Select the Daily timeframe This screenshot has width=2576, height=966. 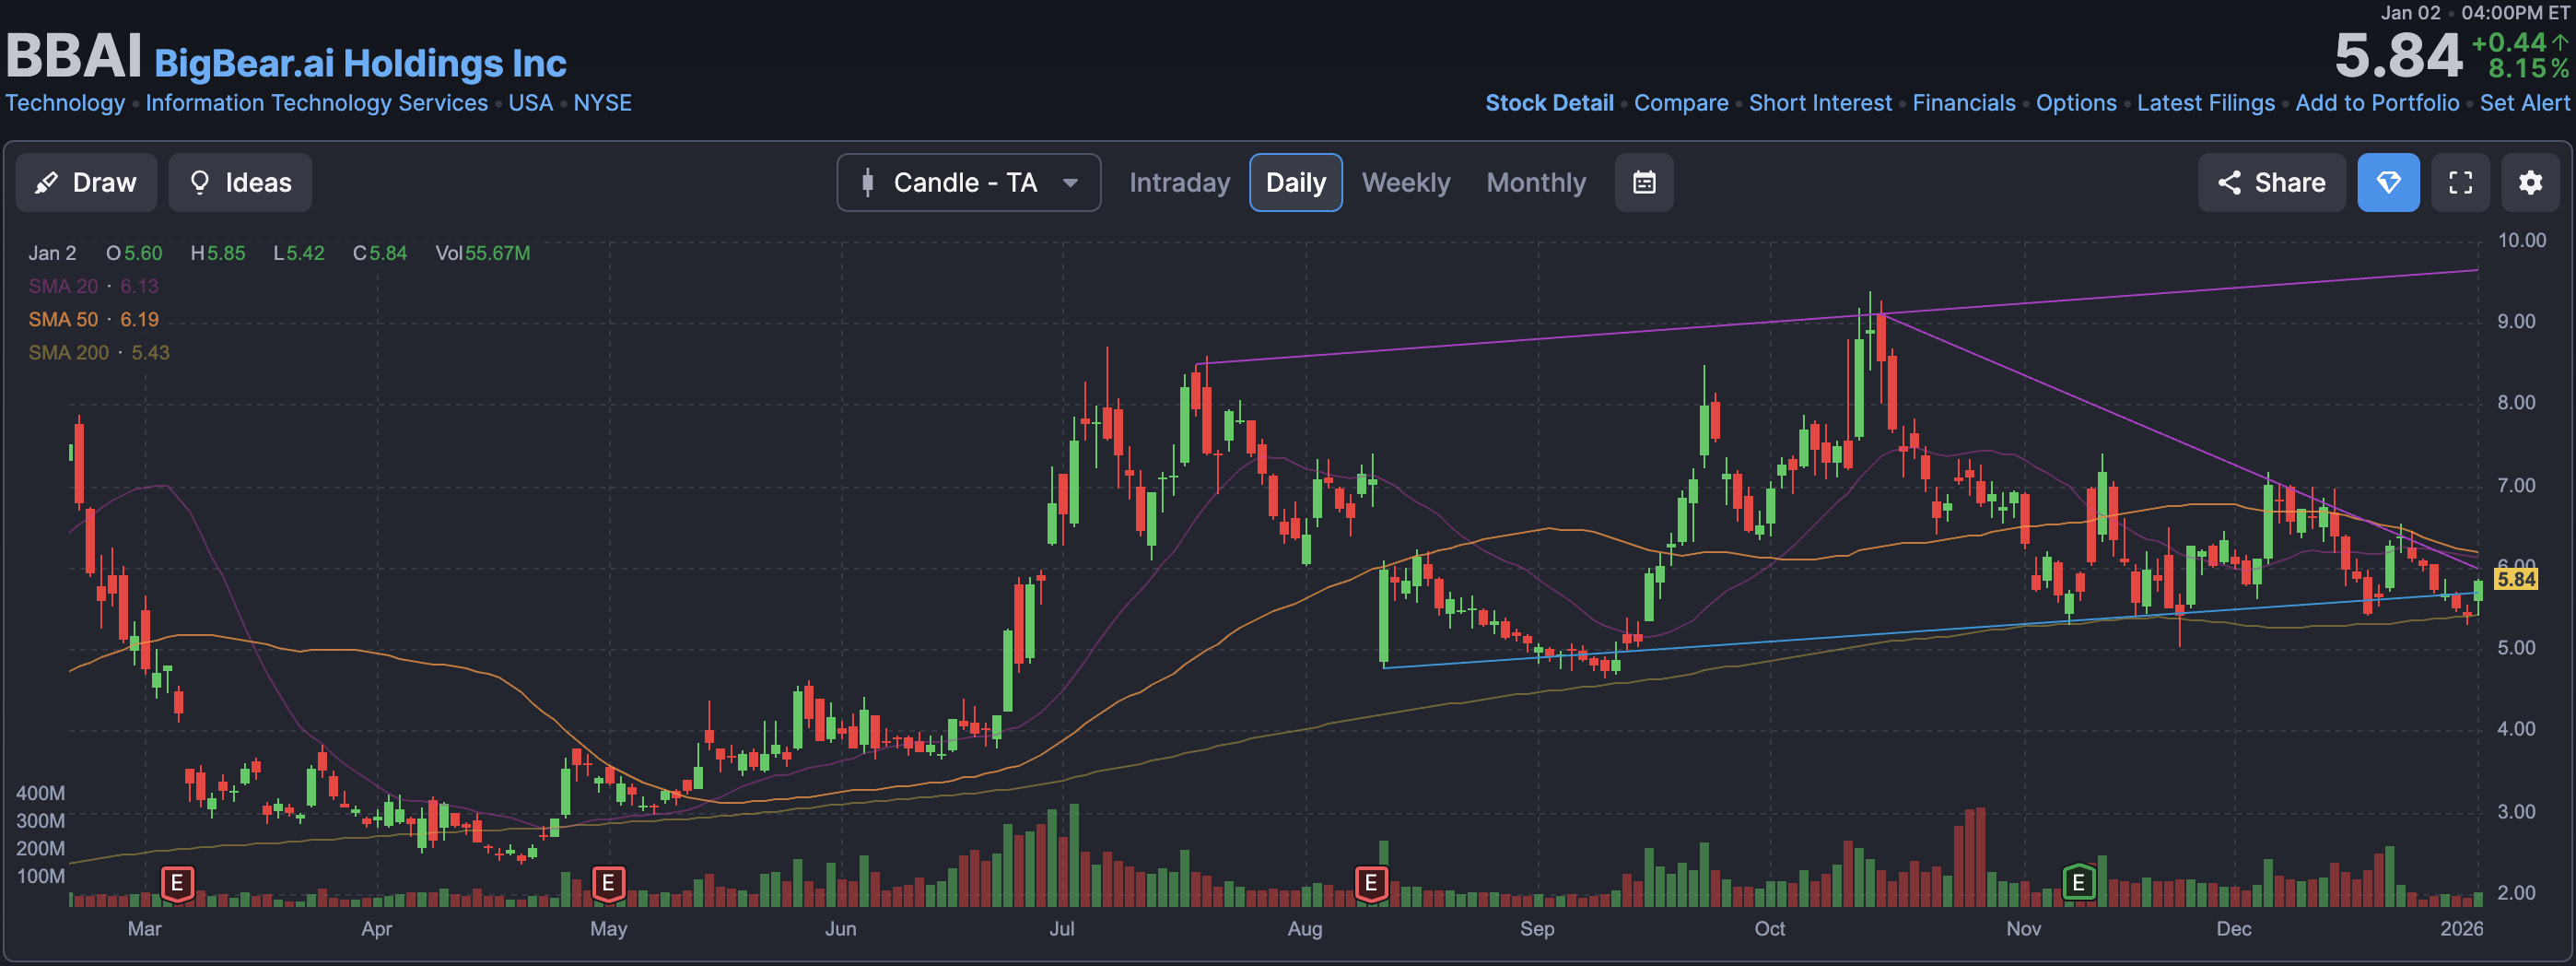point(1295,182)
